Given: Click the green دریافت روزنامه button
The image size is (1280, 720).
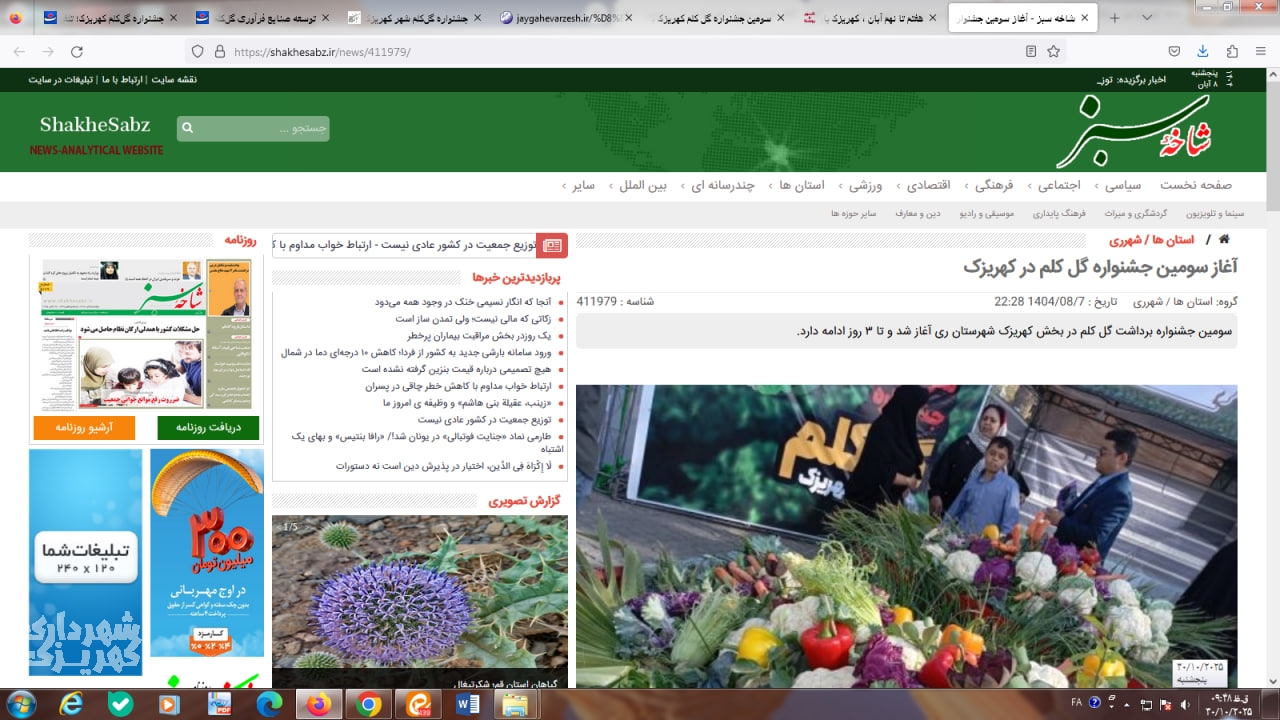Looking at the screenshot, I should pyautogui.click(x=207, y=428).
